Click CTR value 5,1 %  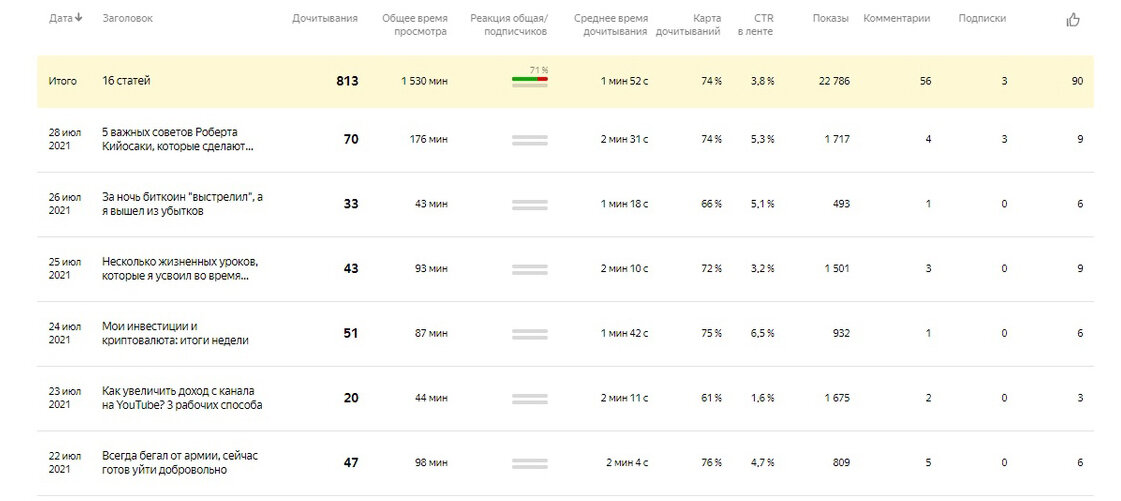click(762, 204)
